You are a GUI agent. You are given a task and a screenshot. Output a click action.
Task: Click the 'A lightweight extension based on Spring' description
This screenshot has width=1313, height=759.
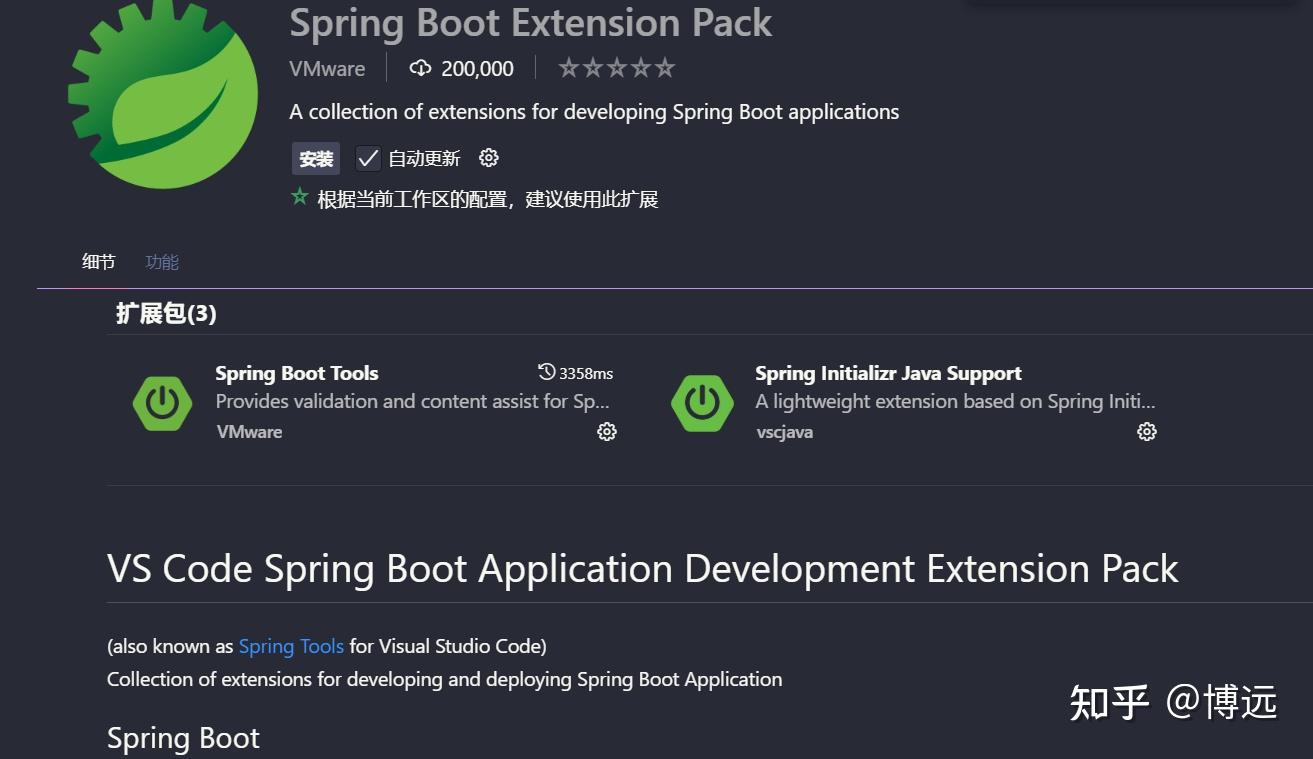pyautogui.click(x=955, y=402)
